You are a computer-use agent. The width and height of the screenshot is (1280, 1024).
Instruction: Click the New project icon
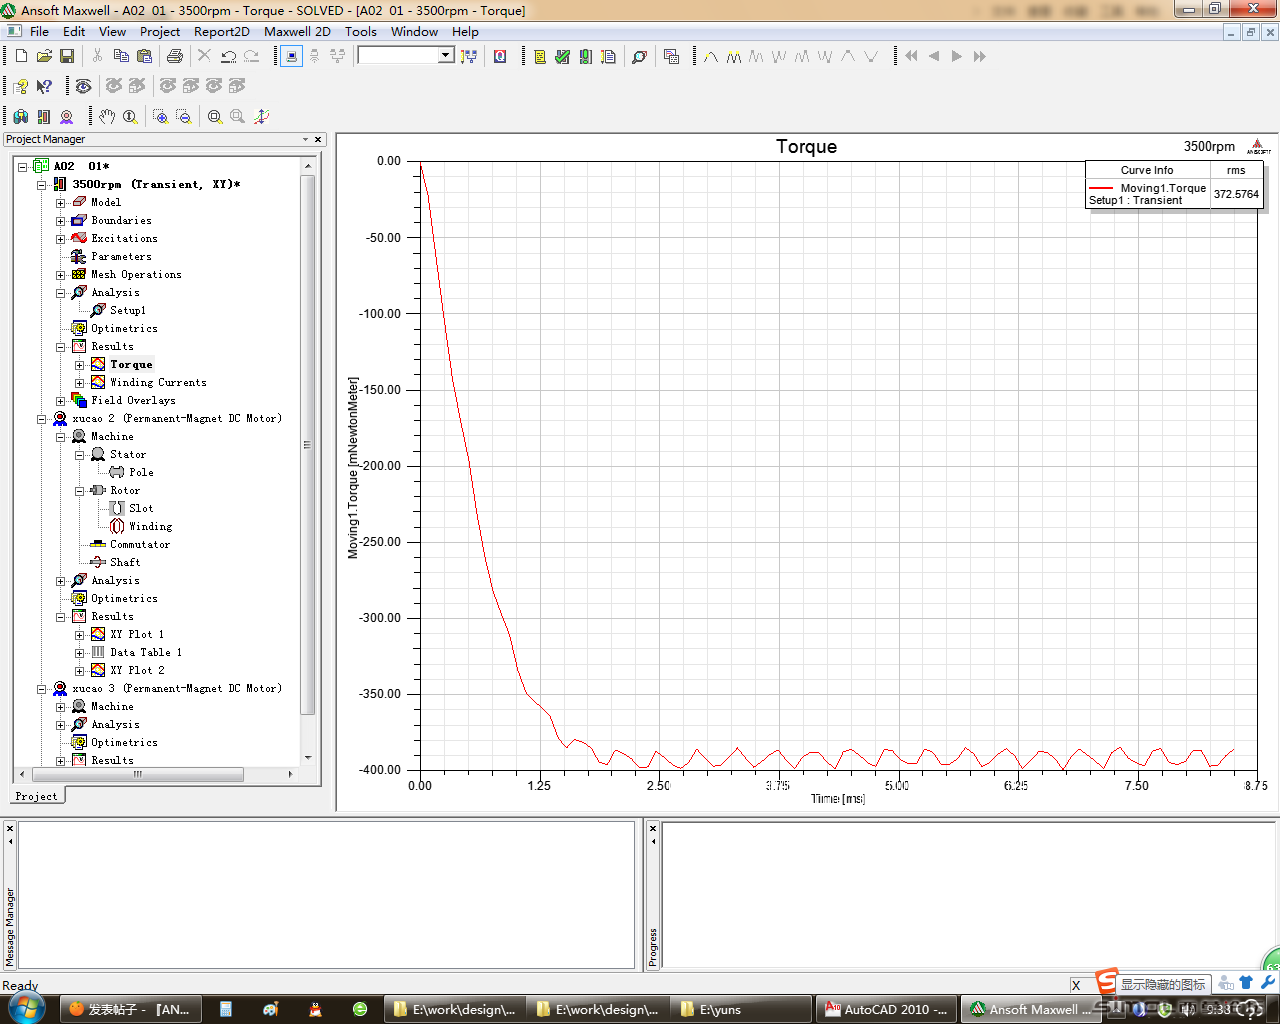tap(21, 56)
